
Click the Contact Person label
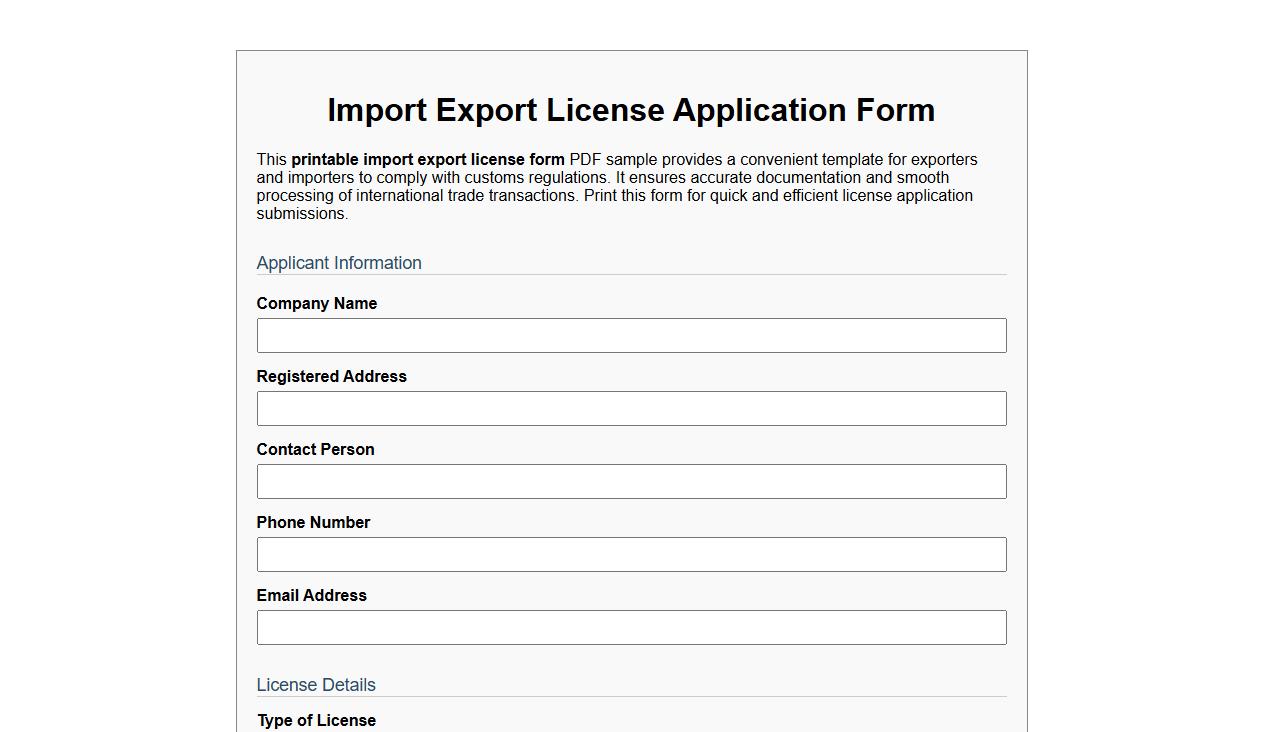(315, 449)
